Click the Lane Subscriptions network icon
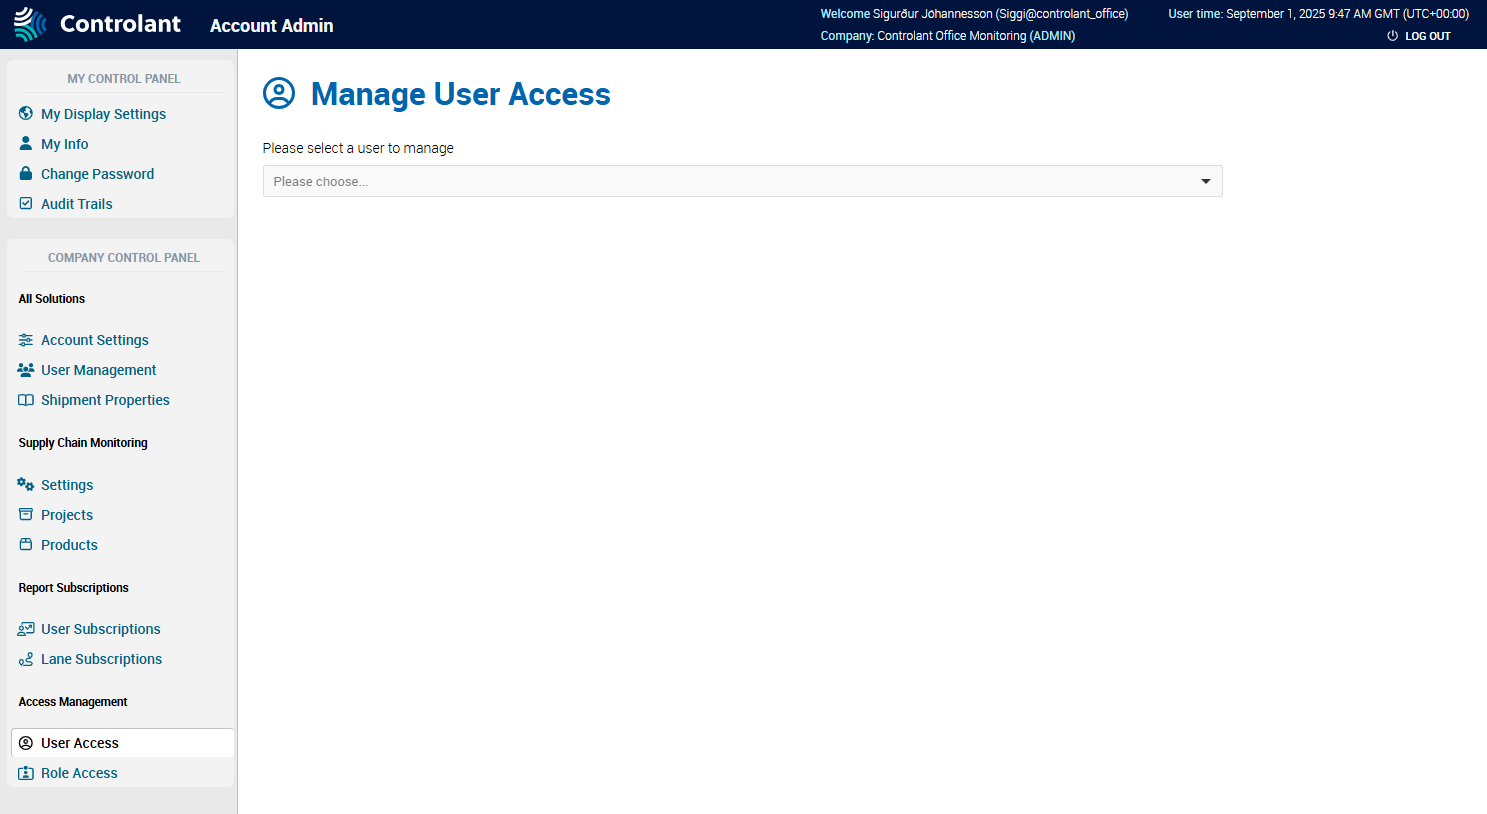Image resolution: width=1487 pixels, height=814 pixels. point(25,658)
